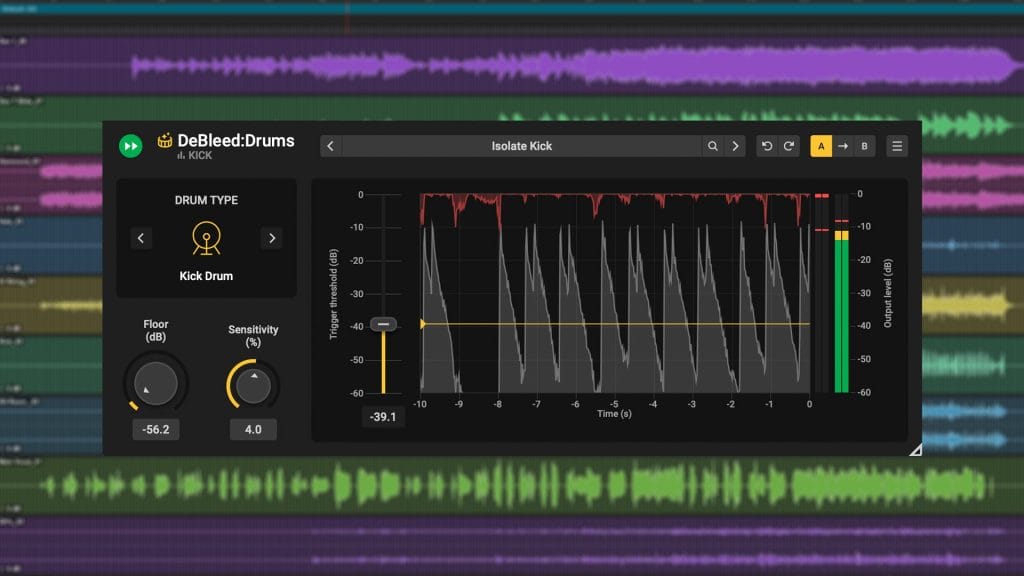Go to next preset arrow
Image resolution: width=1024 pixels, height=576 pixels.
click(x=736, y=146)
